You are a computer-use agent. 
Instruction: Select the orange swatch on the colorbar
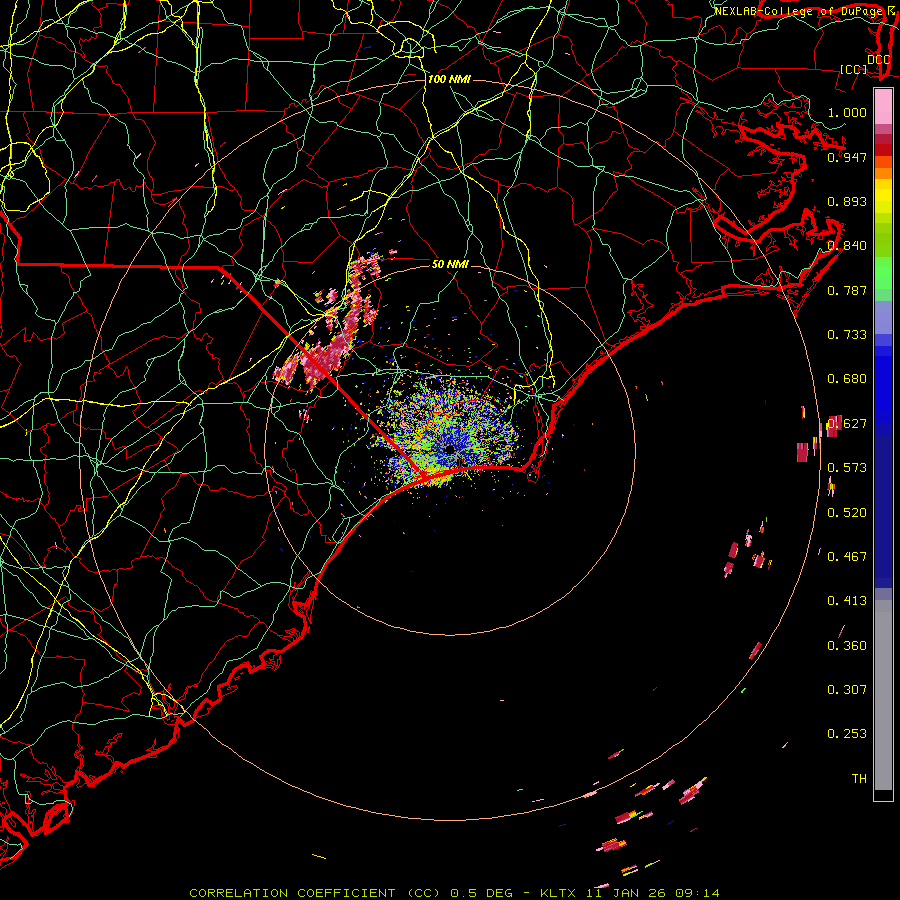[x=883, y=172]
